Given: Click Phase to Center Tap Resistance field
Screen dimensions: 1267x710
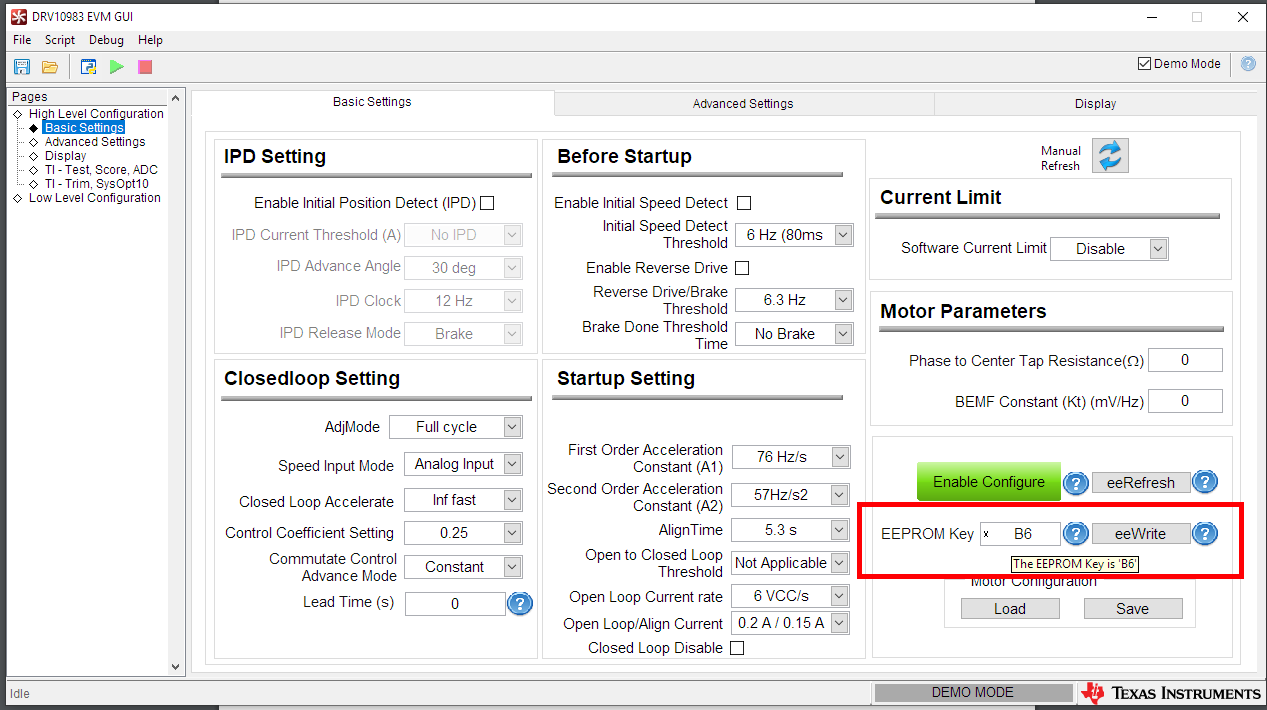Looking at the screenshot, I should point(1185,360).
